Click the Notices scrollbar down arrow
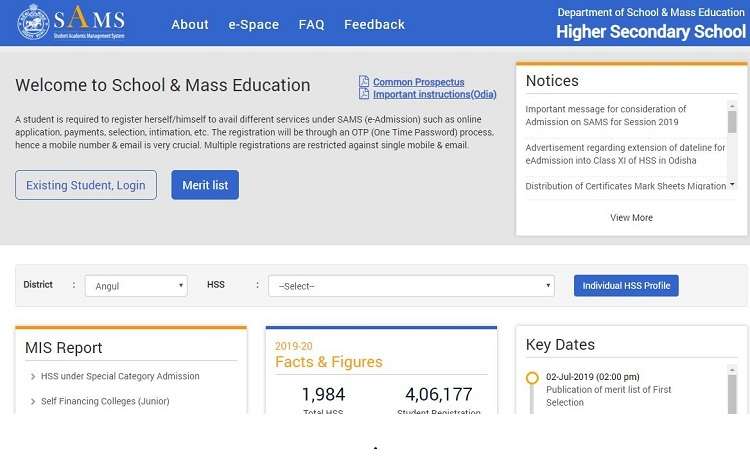This screenshot has width=750, height=459. pyautogui.click(x=732, y=185)
